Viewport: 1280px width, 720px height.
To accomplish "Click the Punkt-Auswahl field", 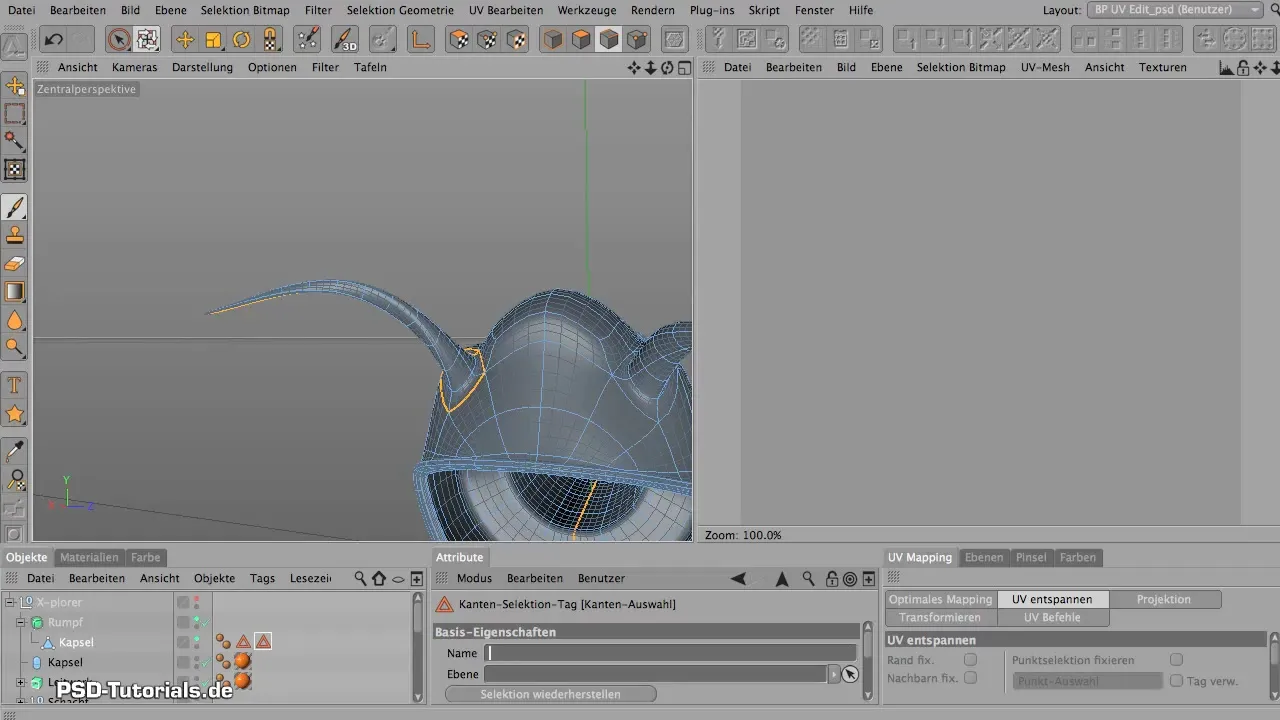I will (1087, 681).
